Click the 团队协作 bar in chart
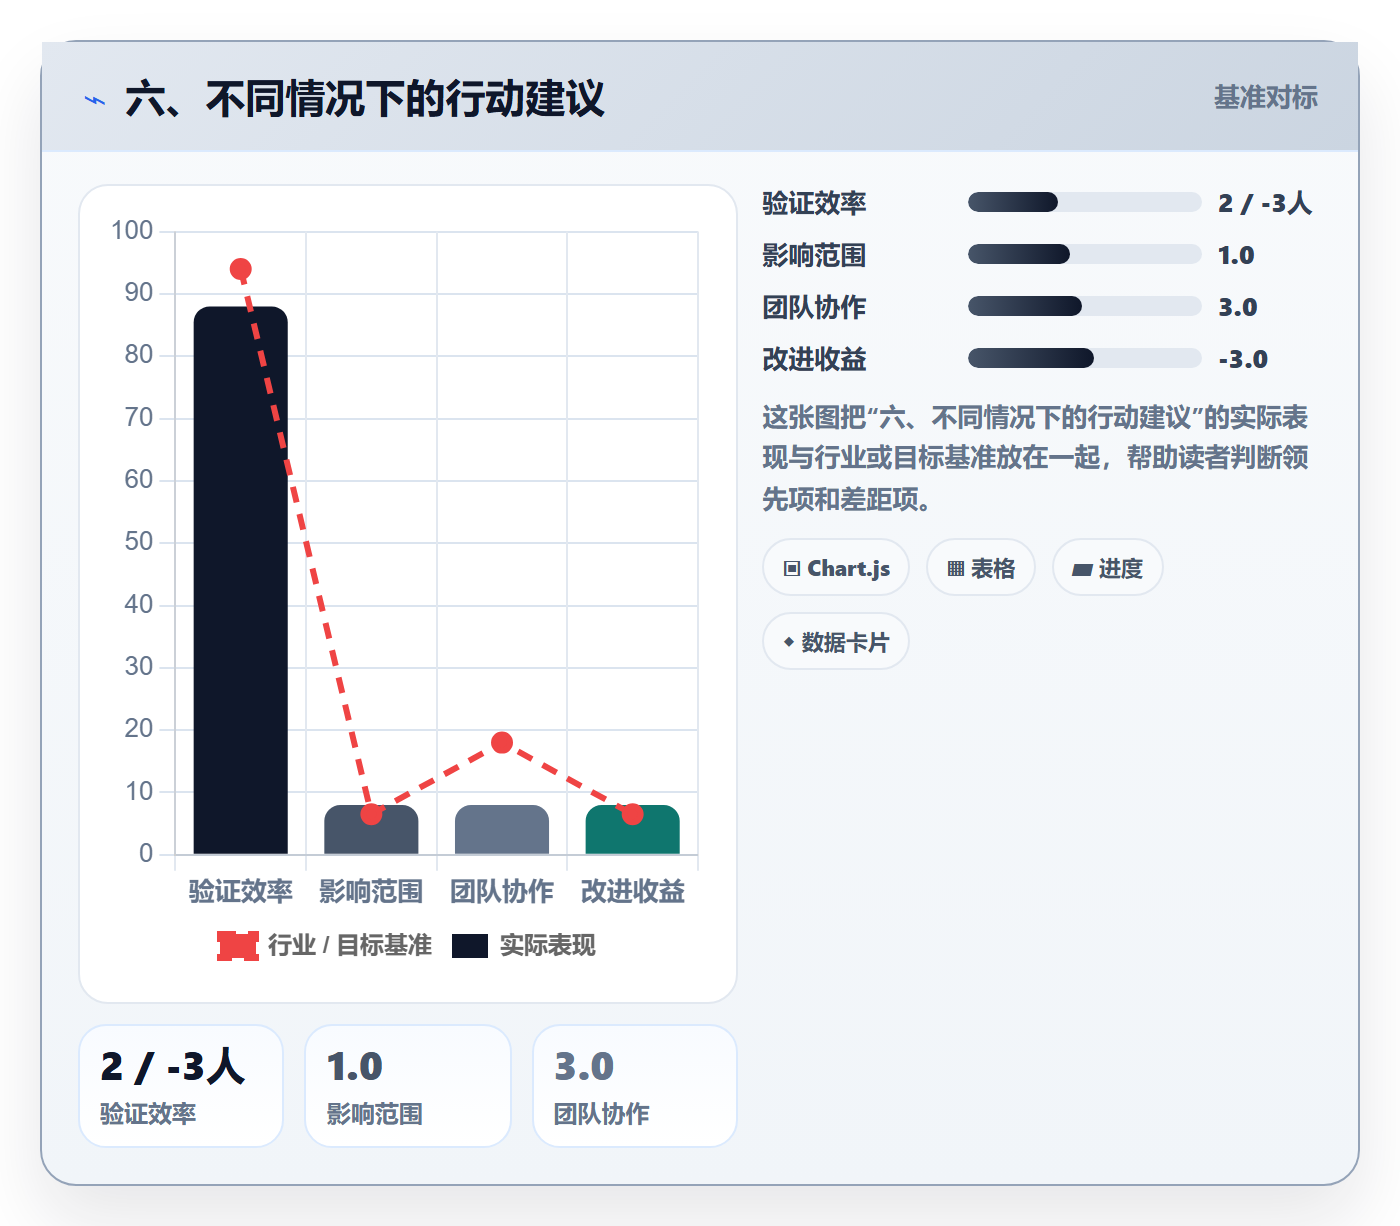The image size is (1400, 1226). (502, 829)
